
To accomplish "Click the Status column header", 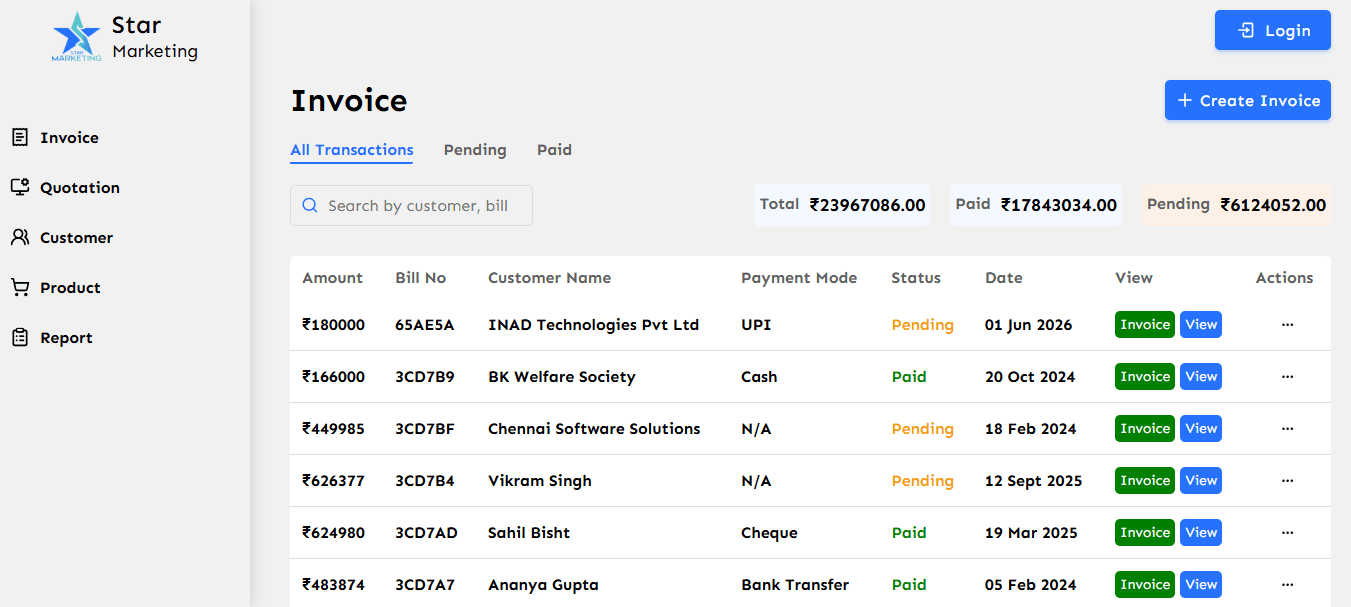I will [916, 278].
